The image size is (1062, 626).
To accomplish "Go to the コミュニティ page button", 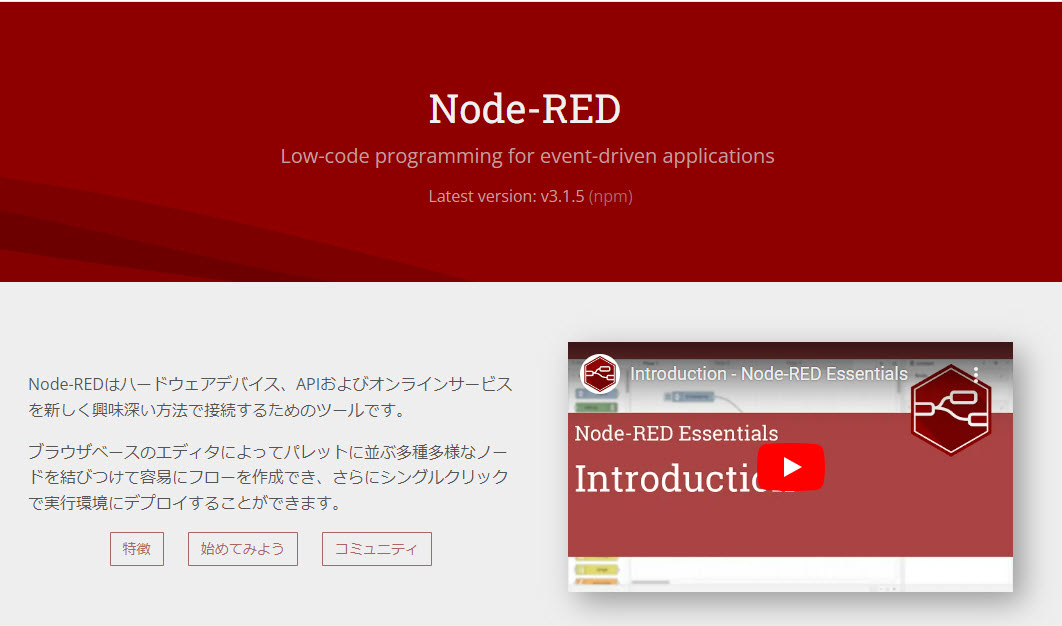I will point(376,549).
